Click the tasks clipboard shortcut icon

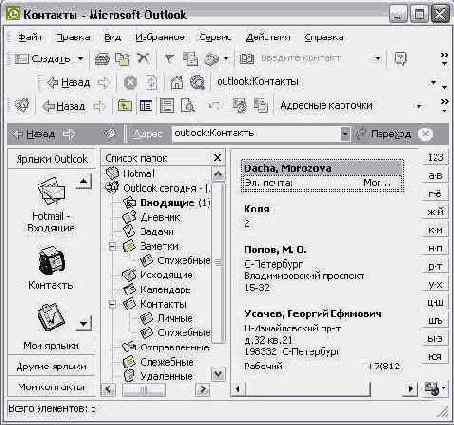click(x=51, y=317)
